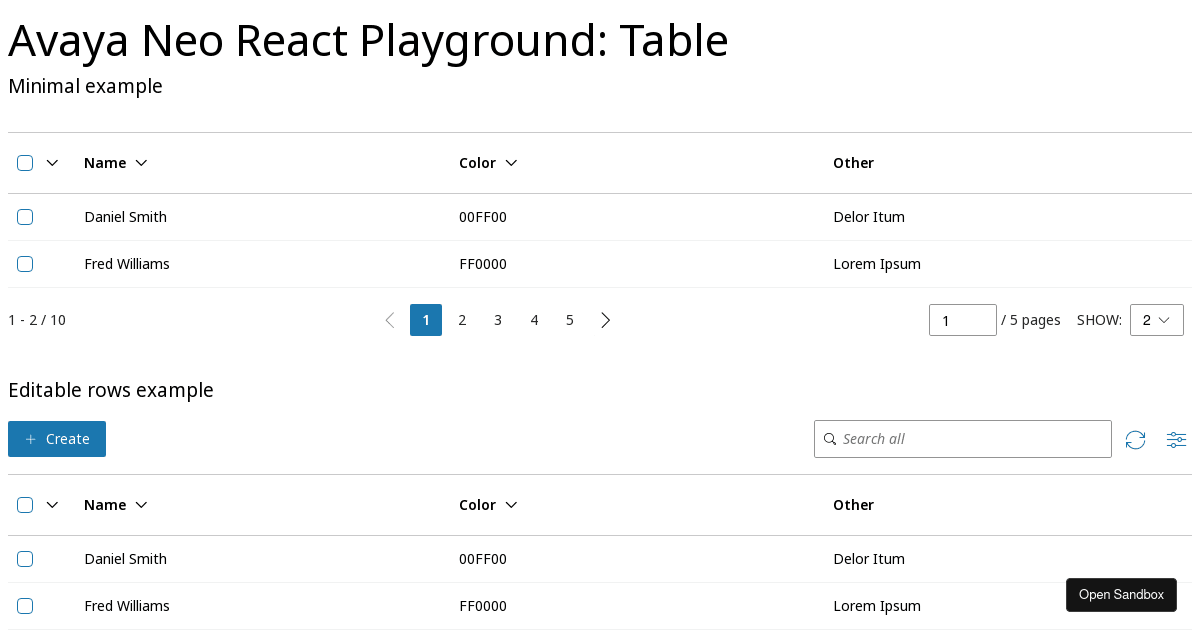
Task: Click the Other column header in Minimal example
Action: (x=853, y=163)
